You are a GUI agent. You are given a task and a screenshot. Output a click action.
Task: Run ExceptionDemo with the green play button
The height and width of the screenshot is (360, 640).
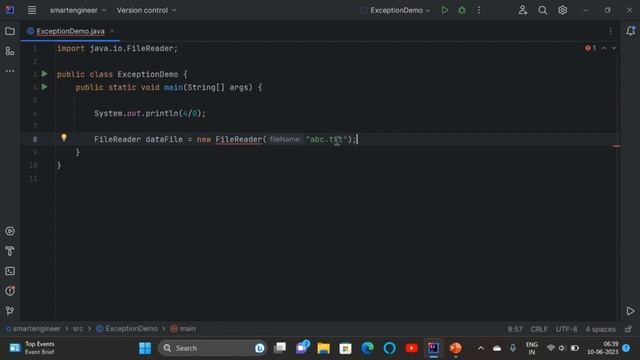click(x=444, y=10)
